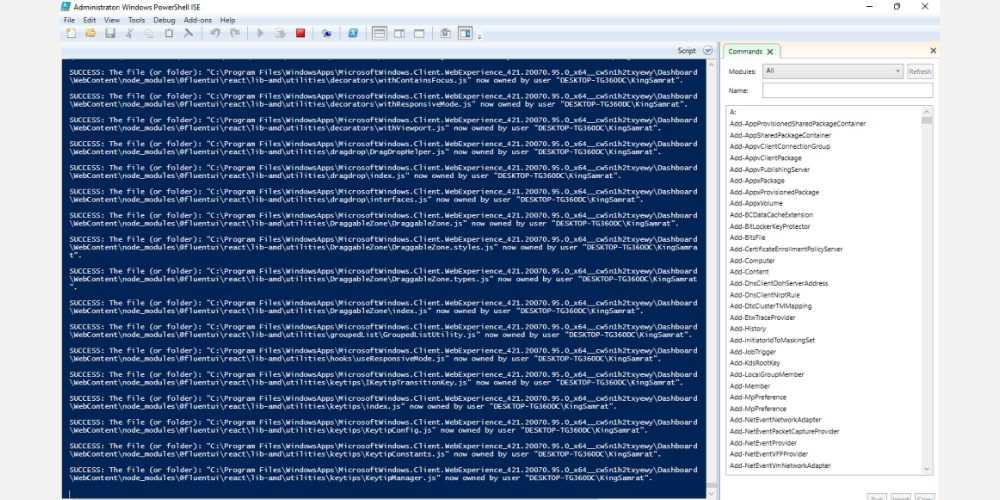Click the Name search input field

(x=847, y=90)
